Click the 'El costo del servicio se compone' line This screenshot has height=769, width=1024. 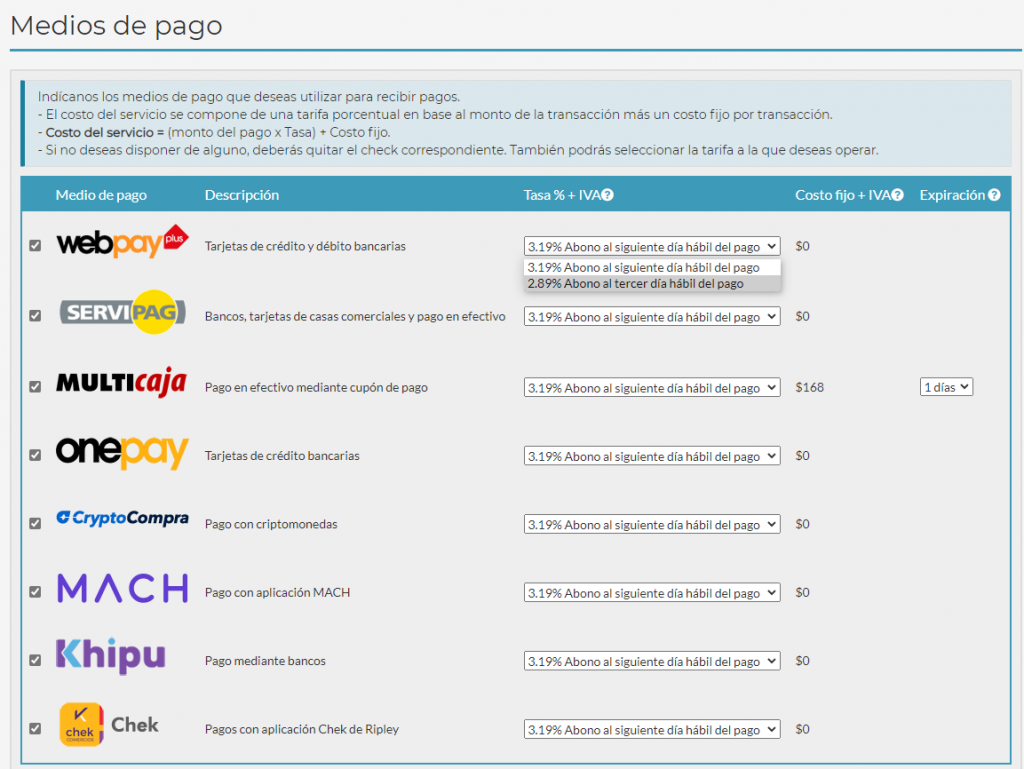[x=436, y=115]
